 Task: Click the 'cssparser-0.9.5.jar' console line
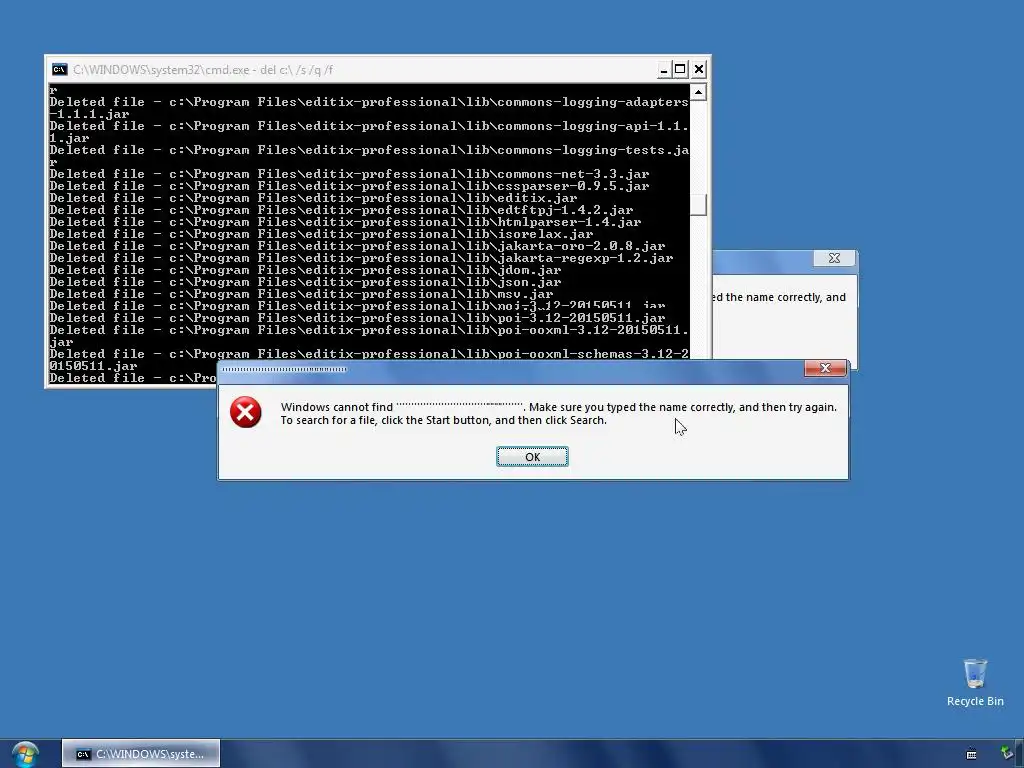tap(349, 186)
